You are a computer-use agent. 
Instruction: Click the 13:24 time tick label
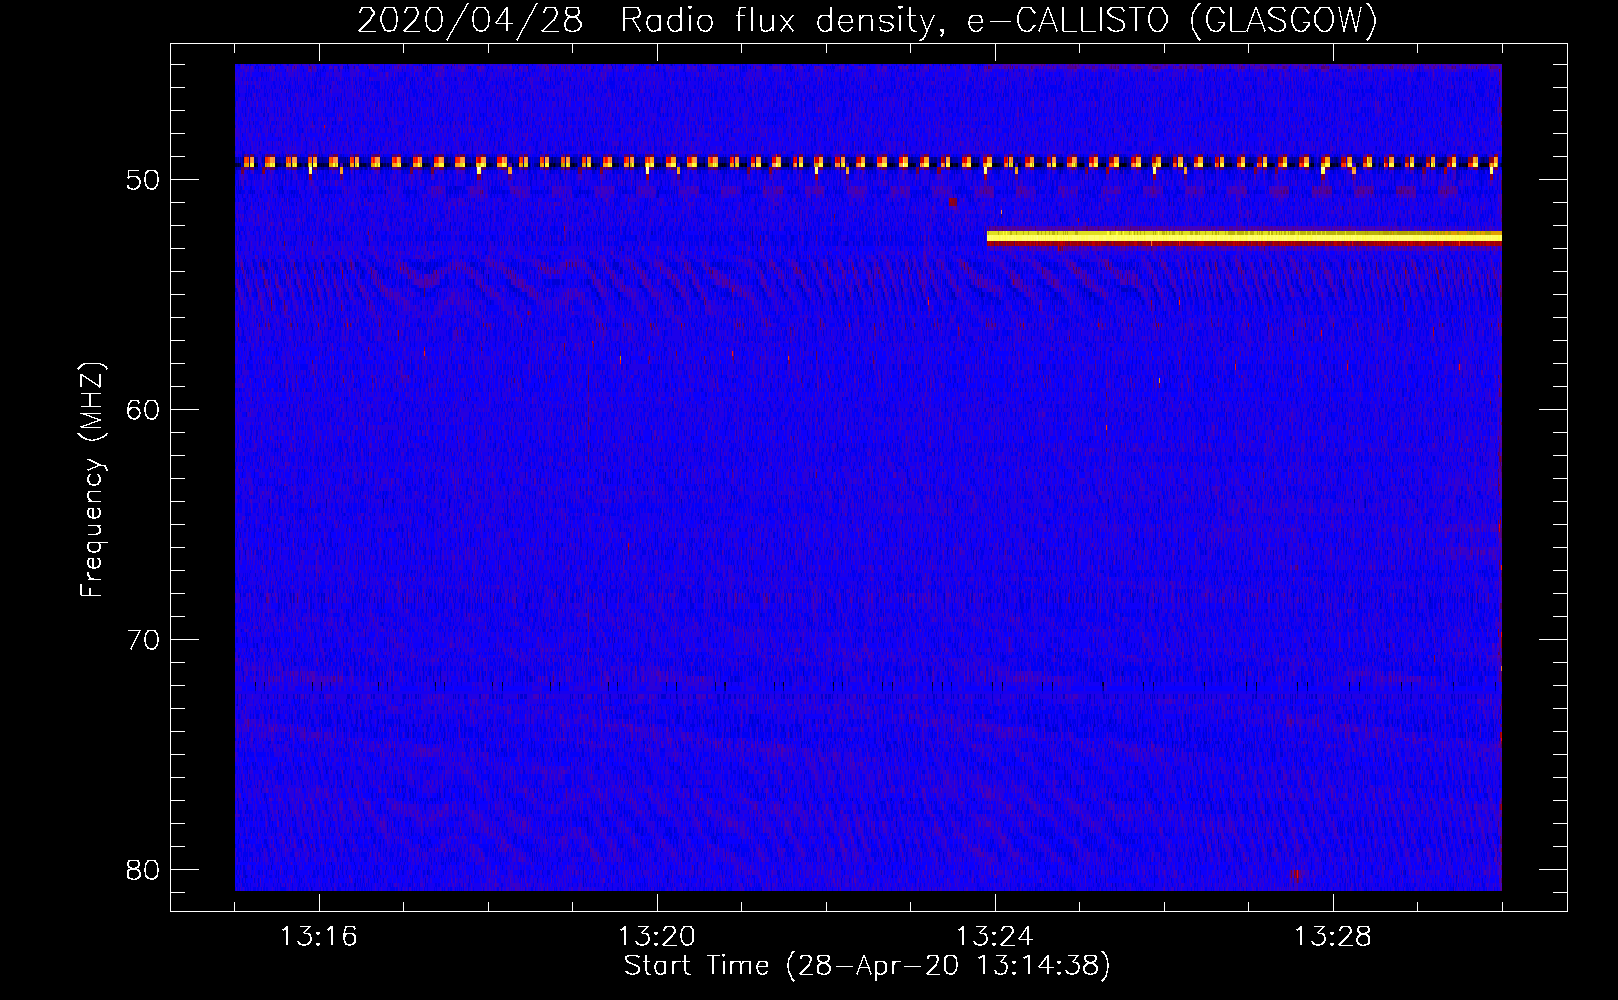995,937
